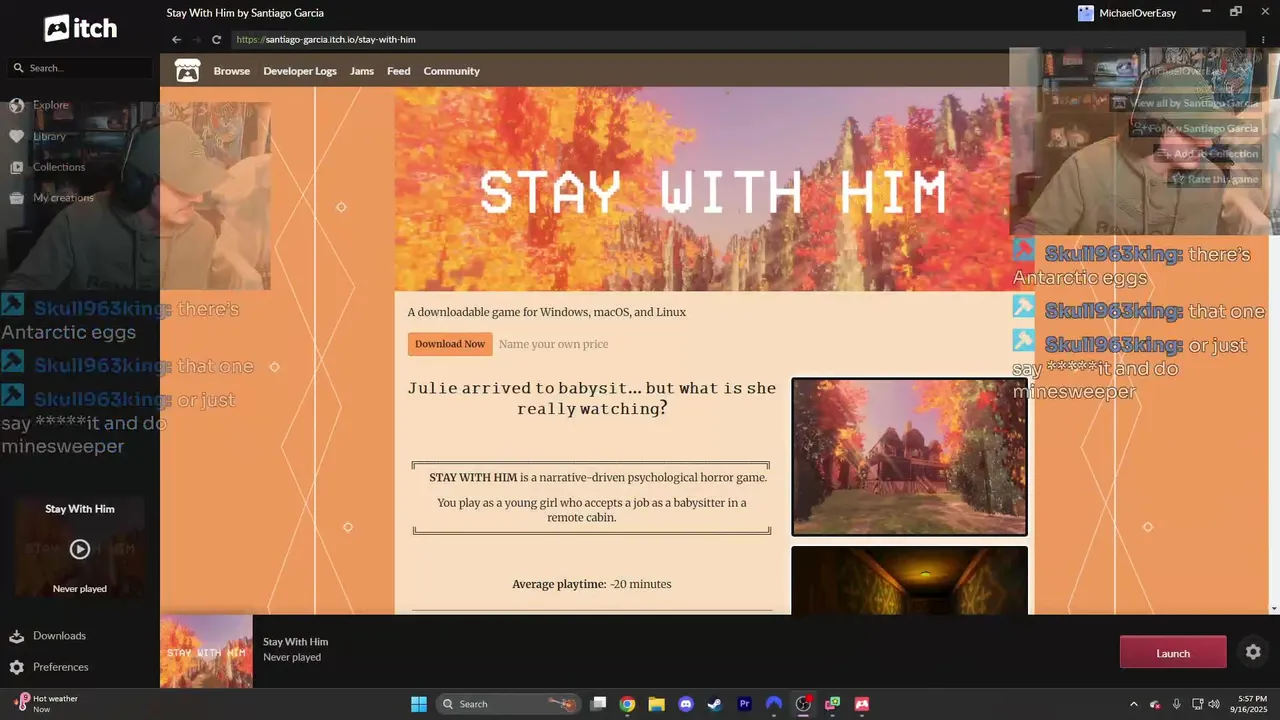The width and height of the screenshot is (1280, 720).
Task: Open Adobe Premiere Pro from the taskbar
Action: (x=744, y=704)
